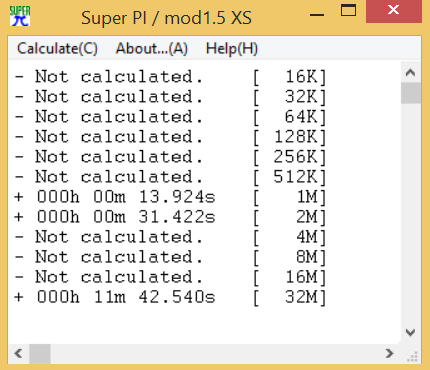Select the 8M not calculated row
The height and width of the screenshot is (370, 430).
(171, 257)
